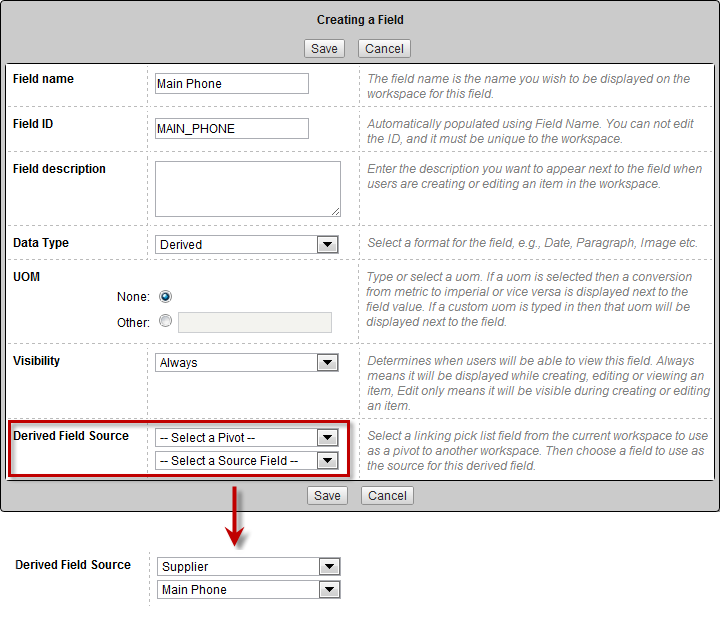
Task: Click the Field ID help text about uniqueness
Action: coord(530,131)
